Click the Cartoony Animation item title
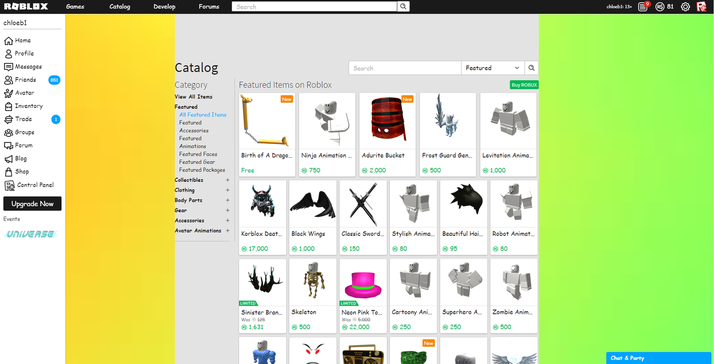Image resolution: width=714 pixels, height=364 pixels. [x=413, y=312]
